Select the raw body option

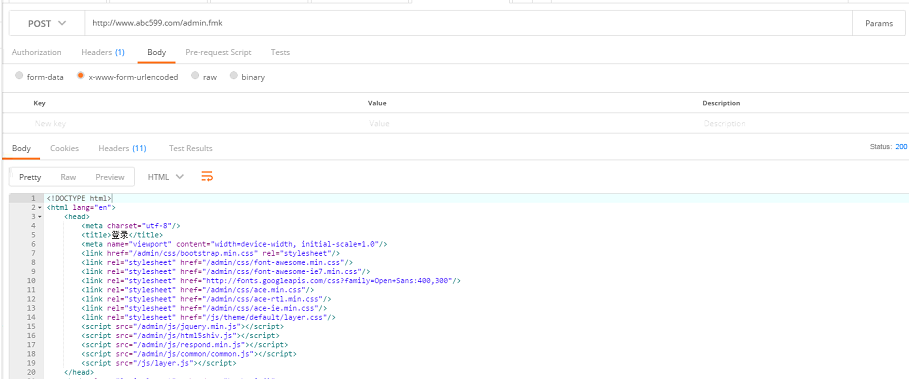(195, 76)
